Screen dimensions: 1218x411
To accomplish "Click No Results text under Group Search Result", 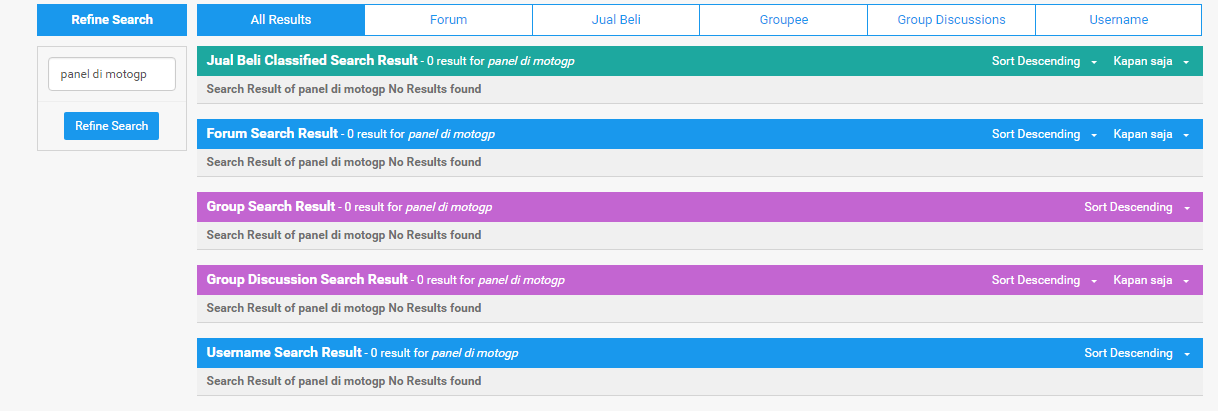I will 344,236.
